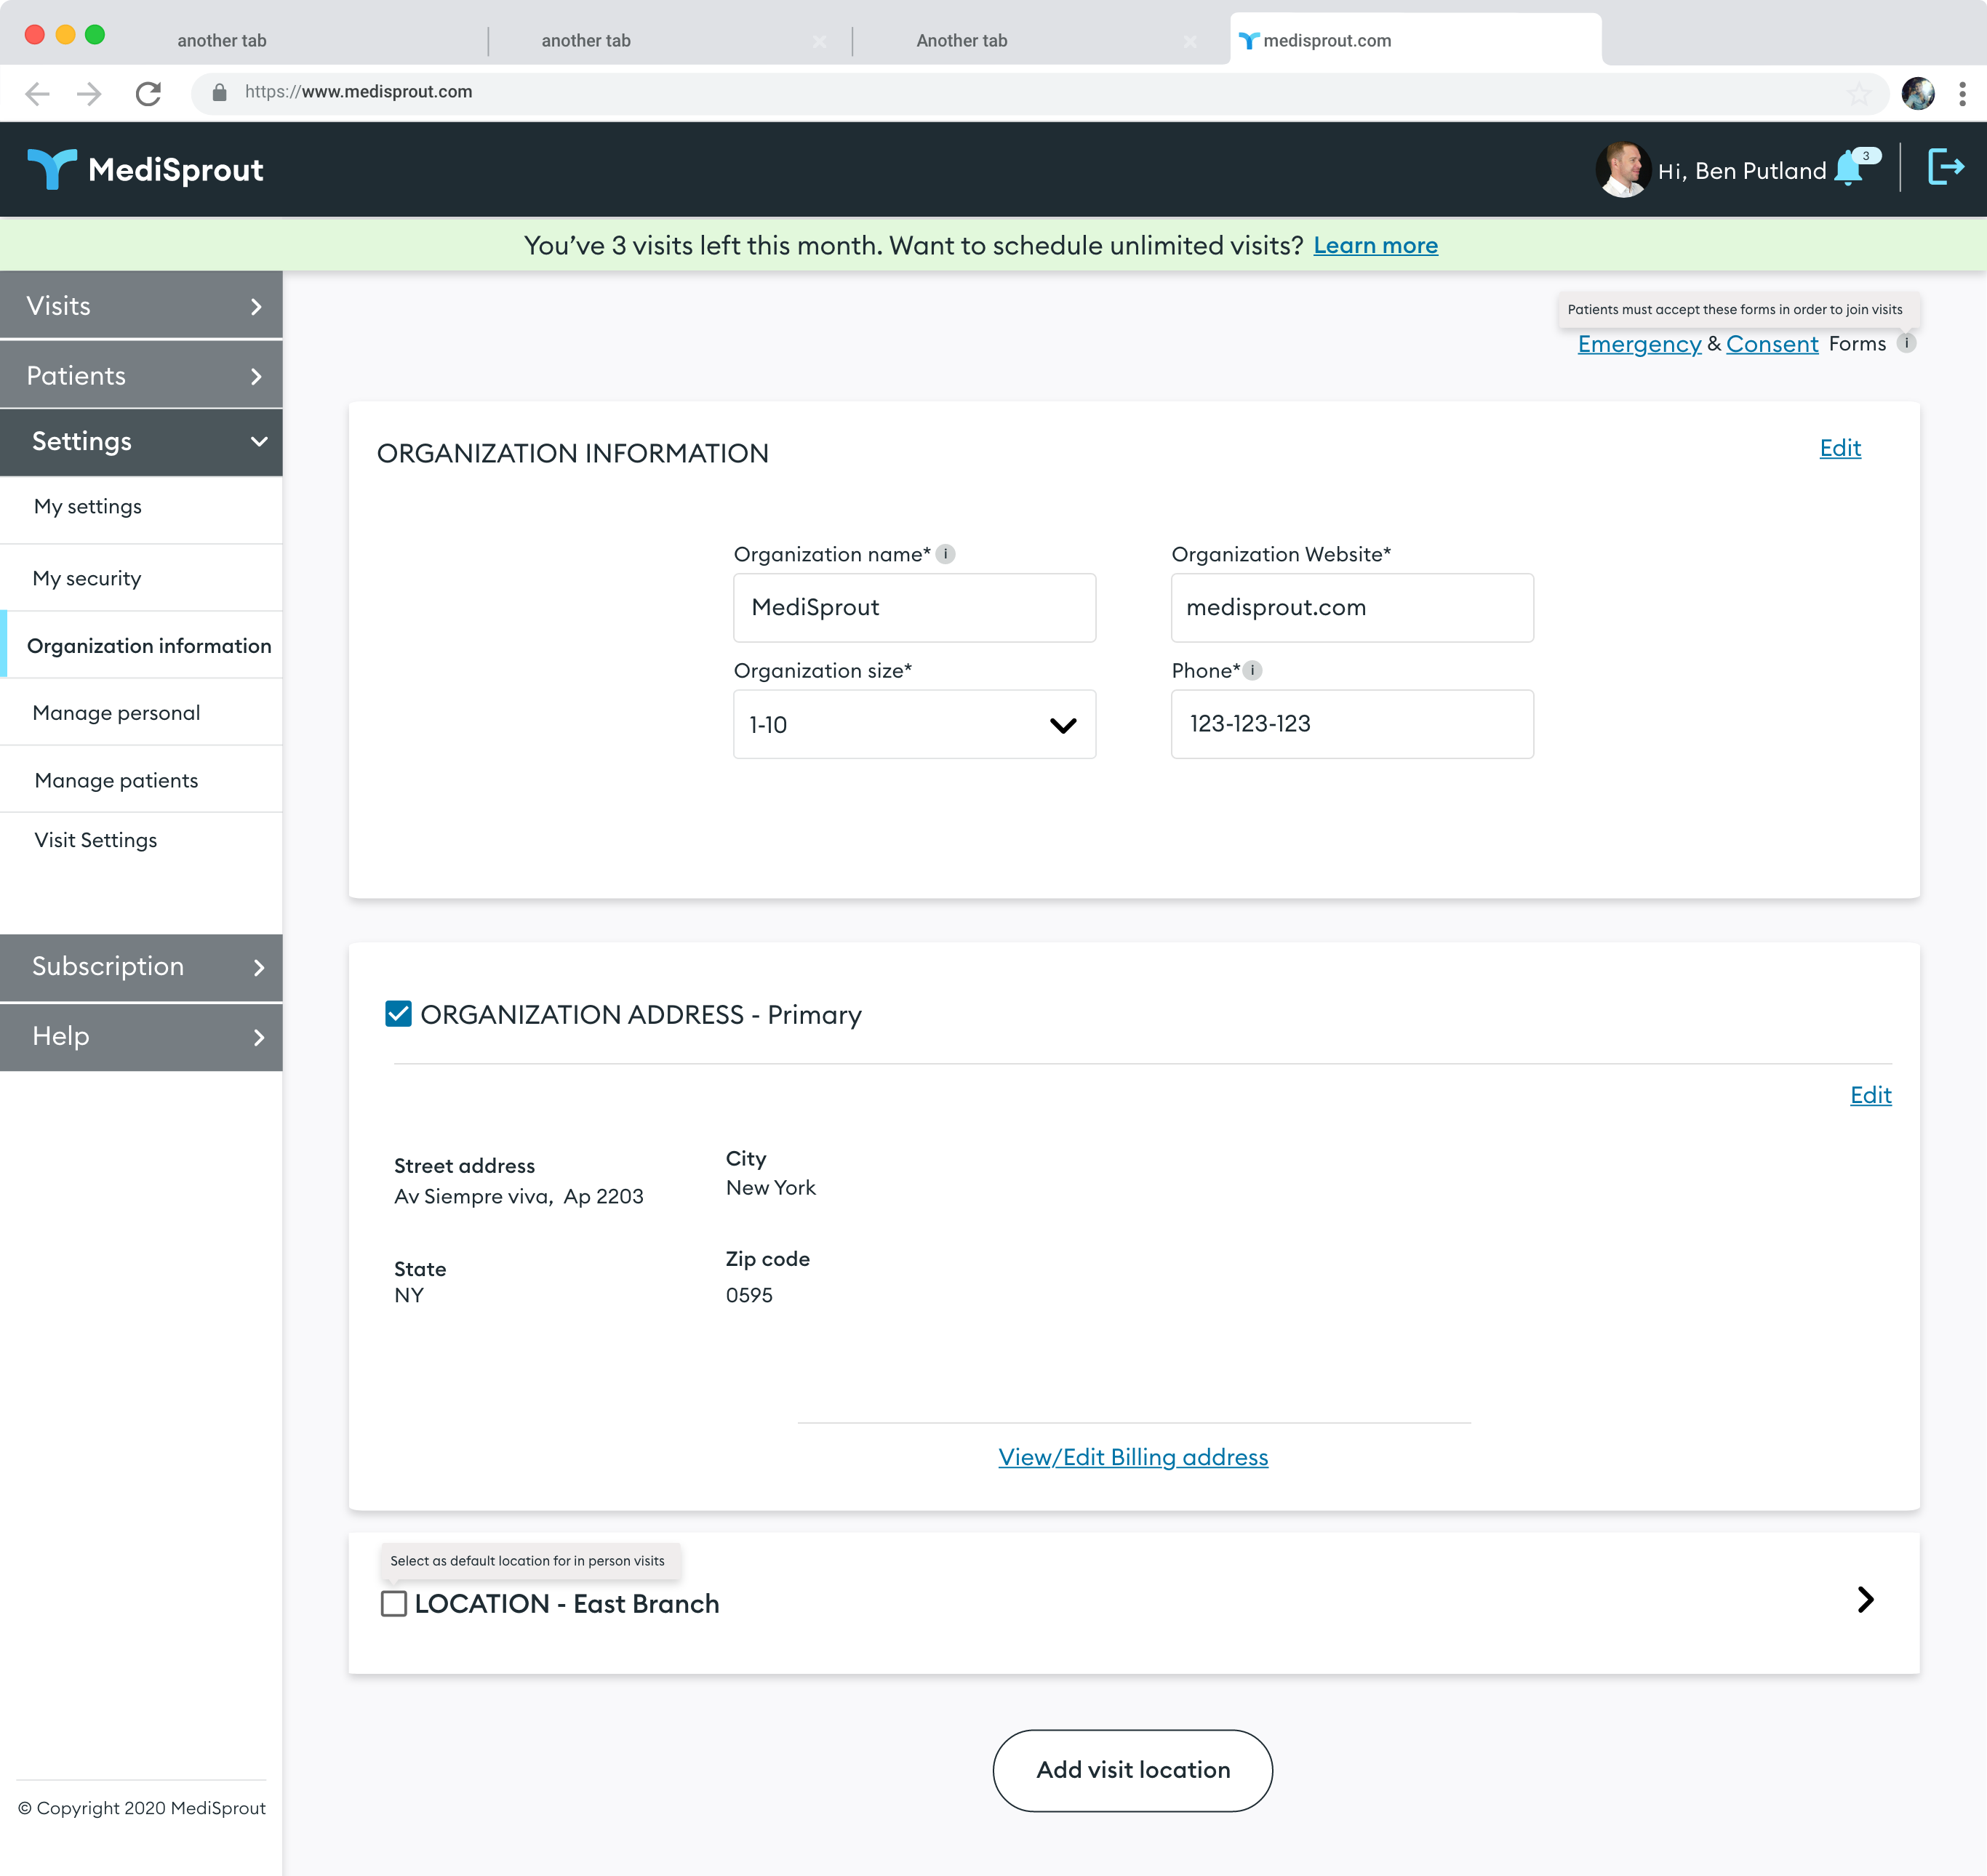Open the Organization size dropdown
Image resolution: width=1987 pixels, height=1876 pixels.
click(1063, 724)
